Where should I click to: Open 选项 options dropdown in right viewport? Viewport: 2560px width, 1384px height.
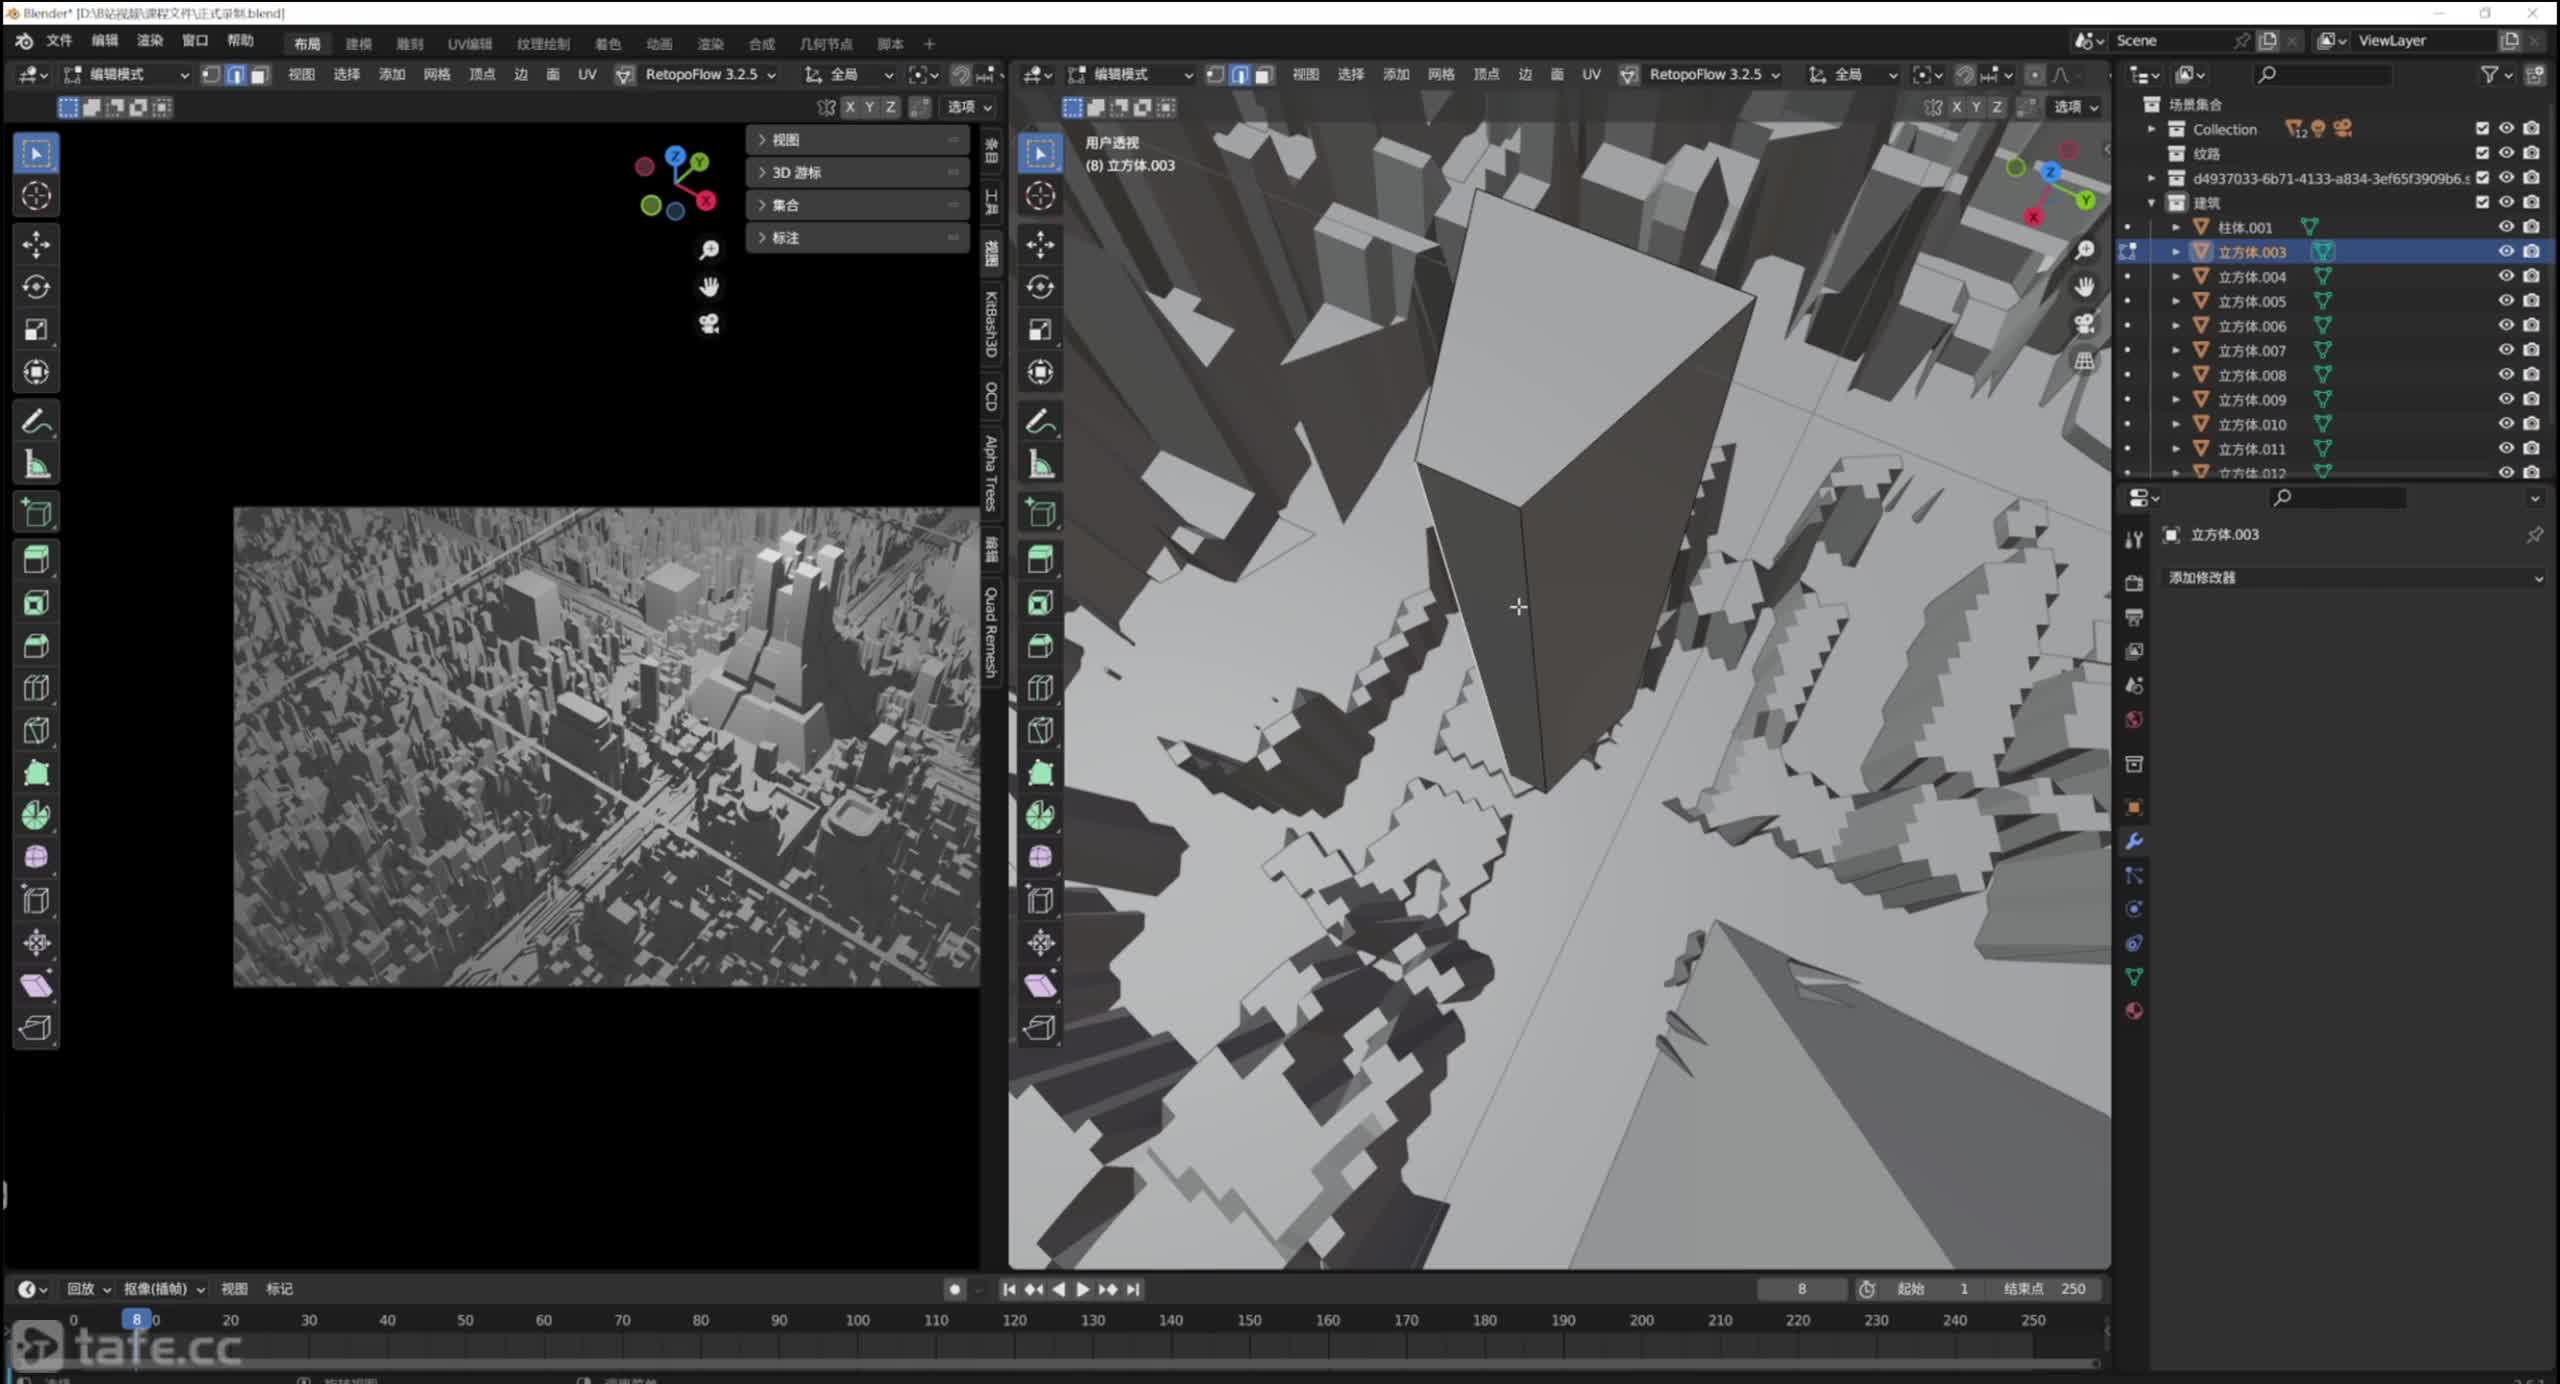tap(2075, 107)
